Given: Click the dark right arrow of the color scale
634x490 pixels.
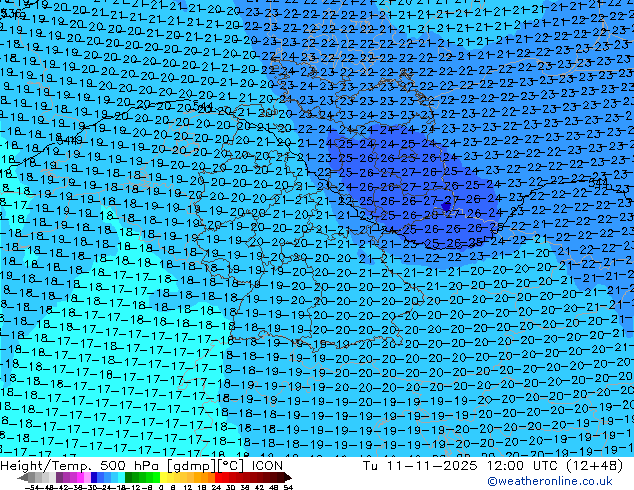Looking at the screenshot, I should coord(287,478).
